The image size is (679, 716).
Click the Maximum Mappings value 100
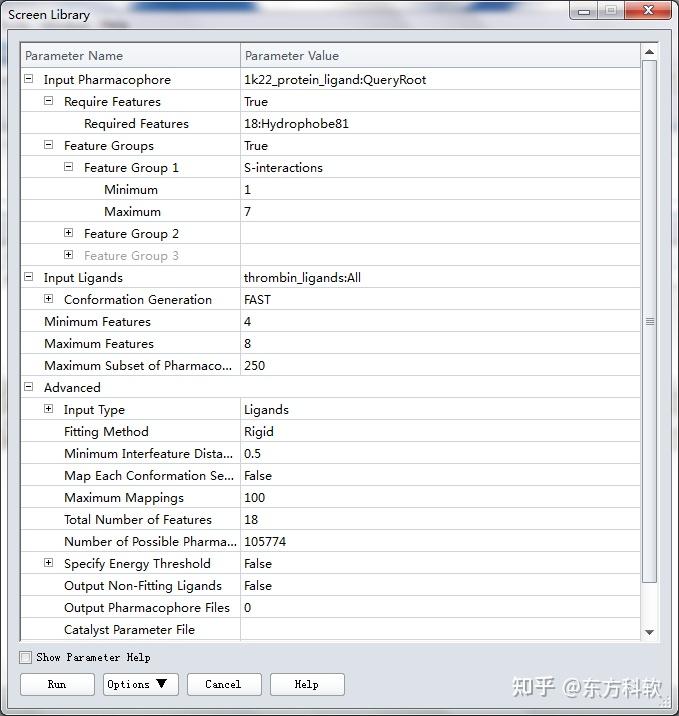(254, 497)
